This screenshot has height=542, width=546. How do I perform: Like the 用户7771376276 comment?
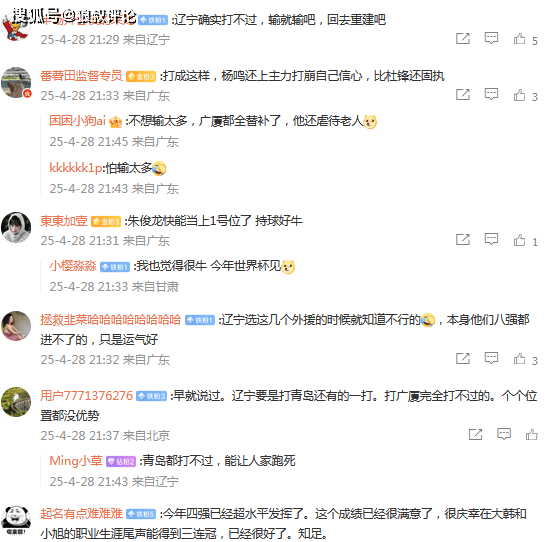point(531,434)
